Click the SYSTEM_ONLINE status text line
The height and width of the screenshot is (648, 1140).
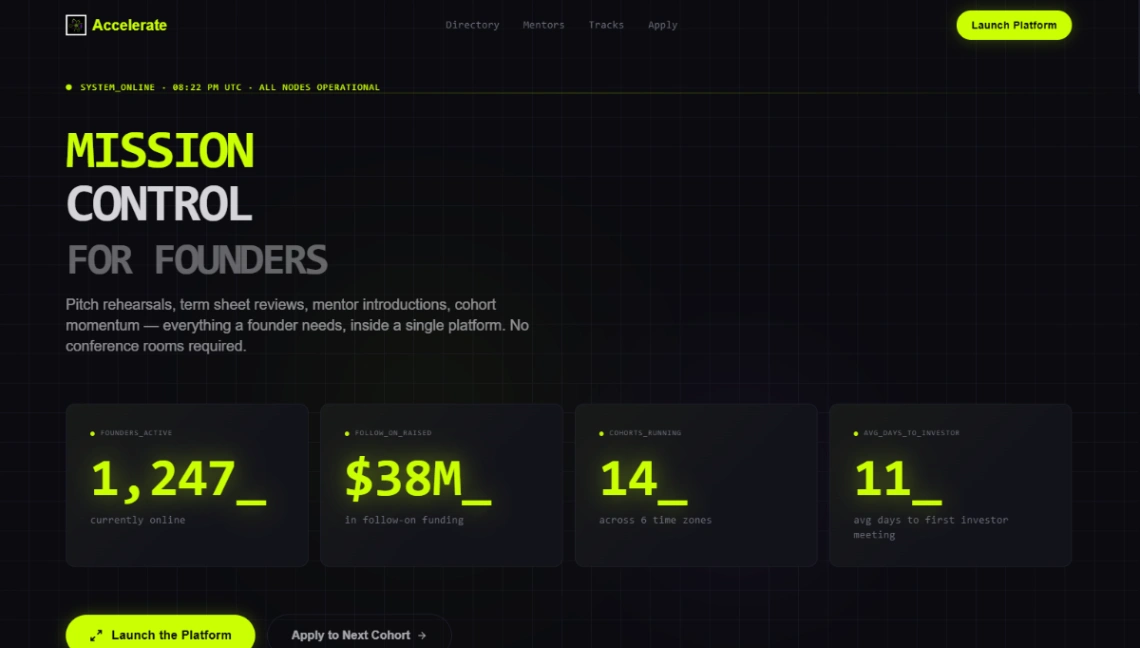(x=230, y=87)
